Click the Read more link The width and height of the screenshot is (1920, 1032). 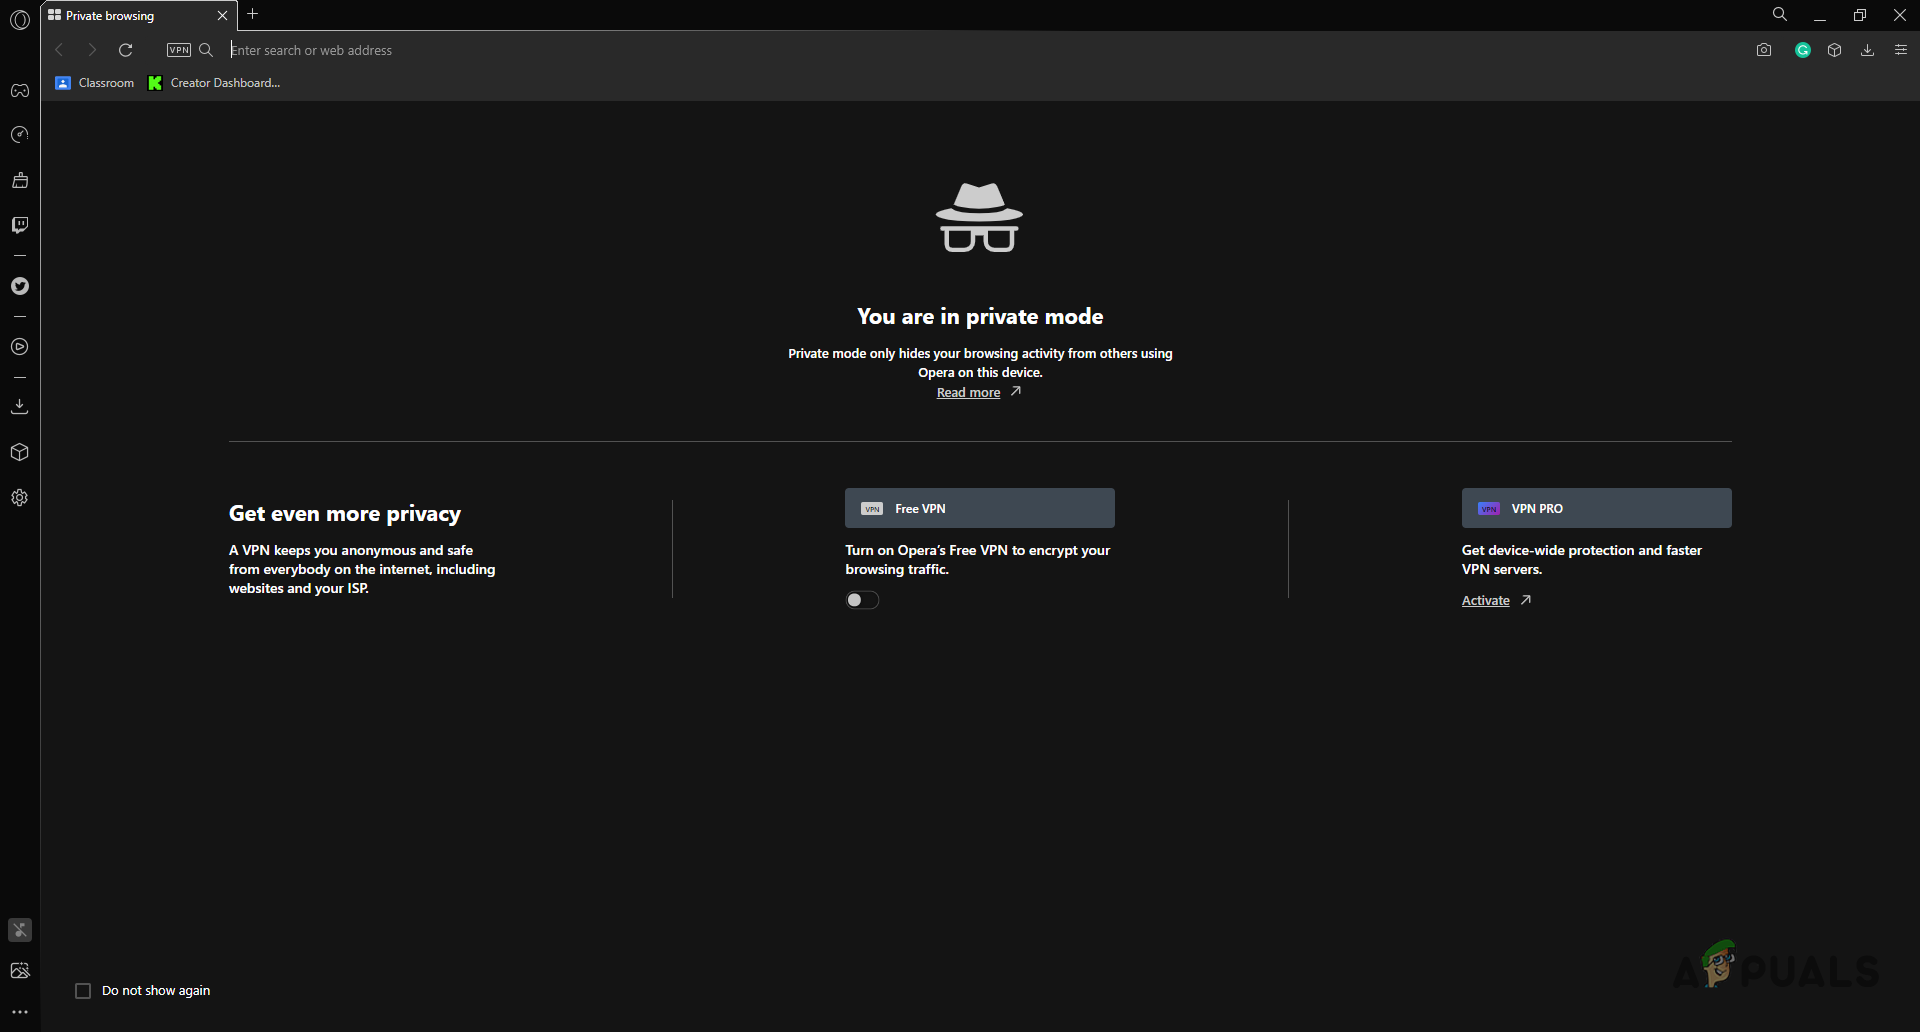pyautogui.click(x=968, y=393)
